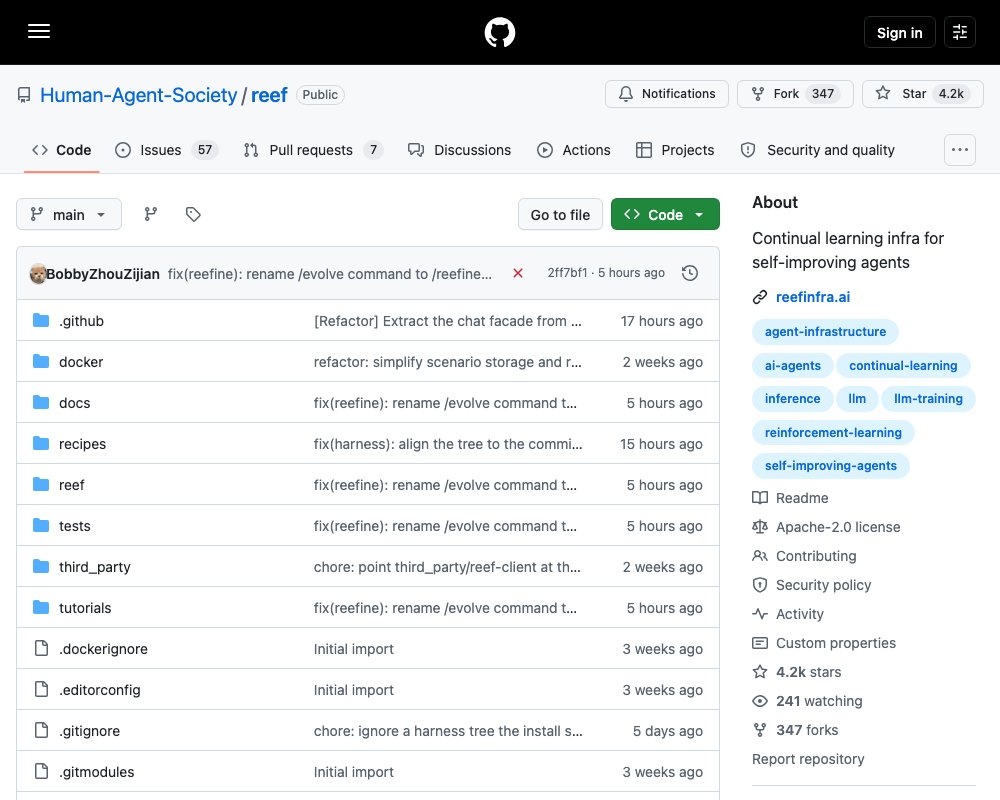Click the Report repository link
This screenshot has height=800, width=1000.
point(808,759)
